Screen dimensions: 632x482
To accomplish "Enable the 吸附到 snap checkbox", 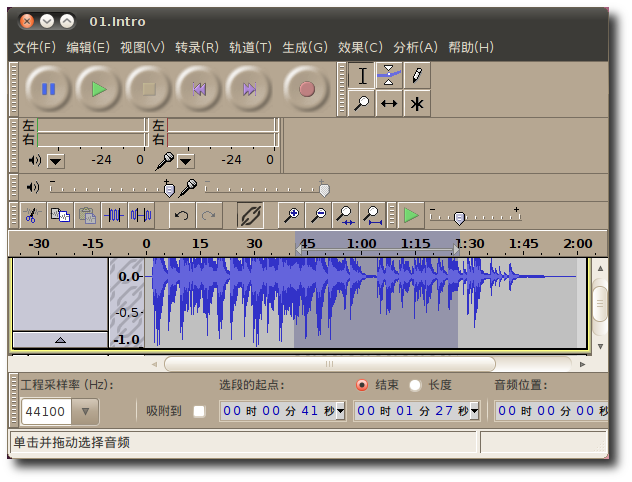I will [199, 411].
